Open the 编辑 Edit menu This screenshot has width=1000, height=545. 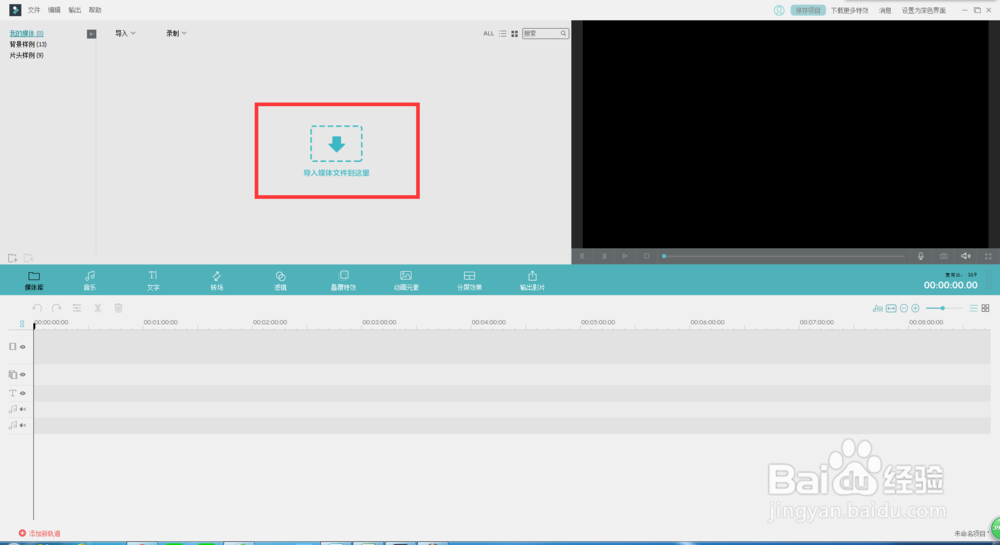coord(54,10)
